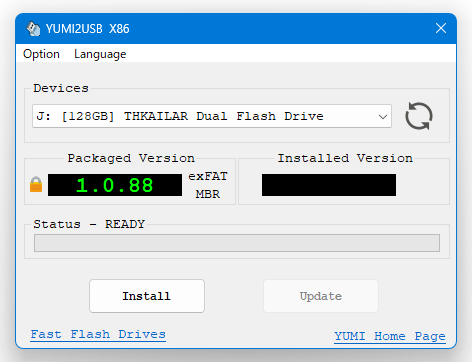472x362 pixels.
Task: Click the status progress bar
Action: 237,243
